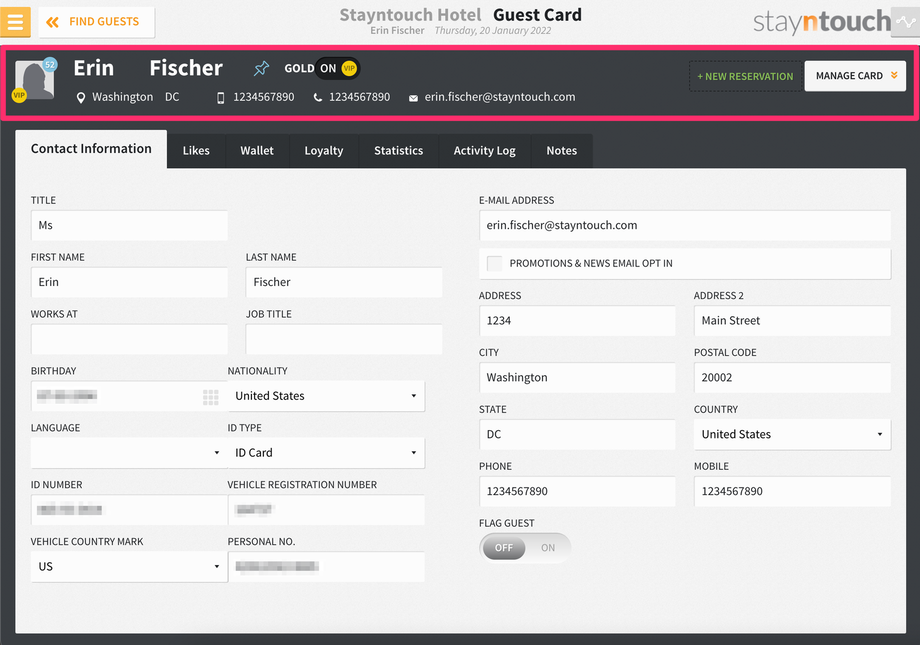Click header email erin.fischer@stayntouch.com

coord(500,97)
